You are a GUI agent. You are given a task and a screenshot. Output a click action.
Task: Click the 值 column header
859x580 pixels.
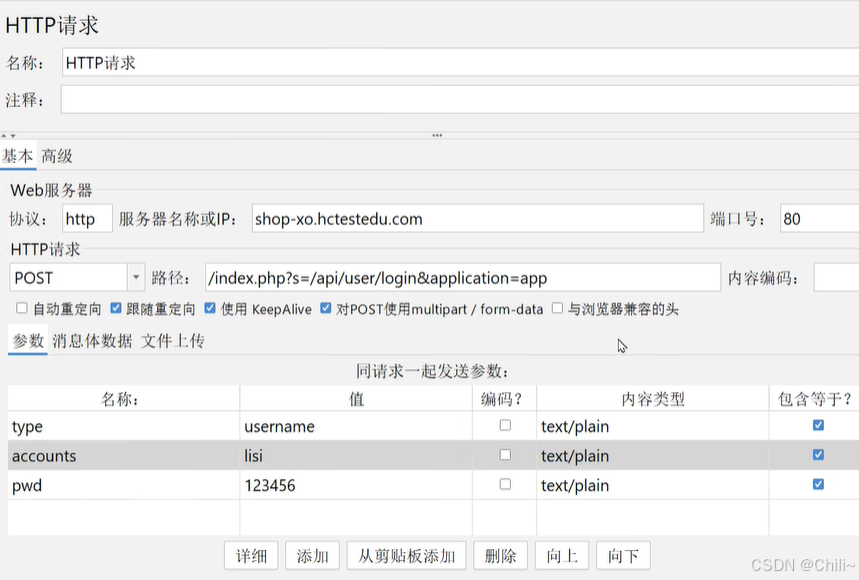tap(356, 399)
